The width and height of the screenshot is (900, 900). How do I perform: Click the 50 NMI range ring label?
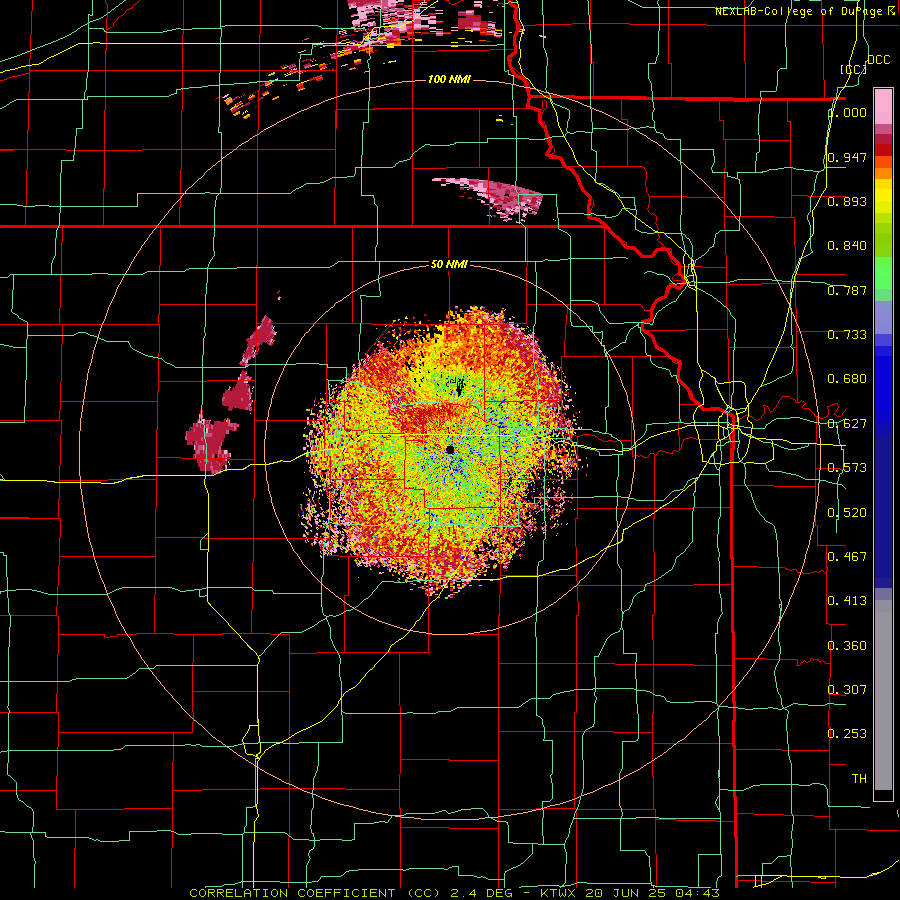(x=449, y=264)
